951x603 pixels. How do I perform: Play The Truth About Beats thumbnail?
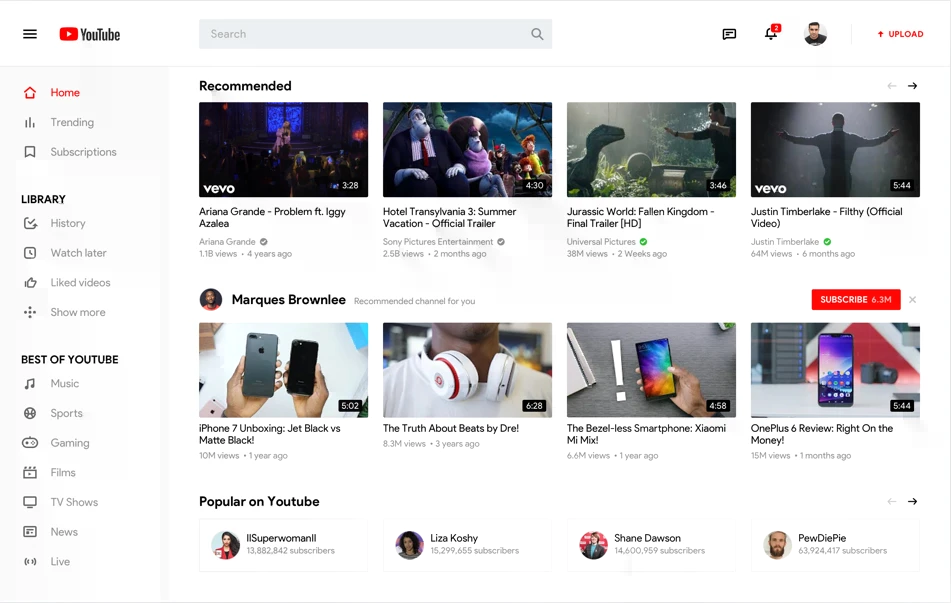click(x=467, y=370)
